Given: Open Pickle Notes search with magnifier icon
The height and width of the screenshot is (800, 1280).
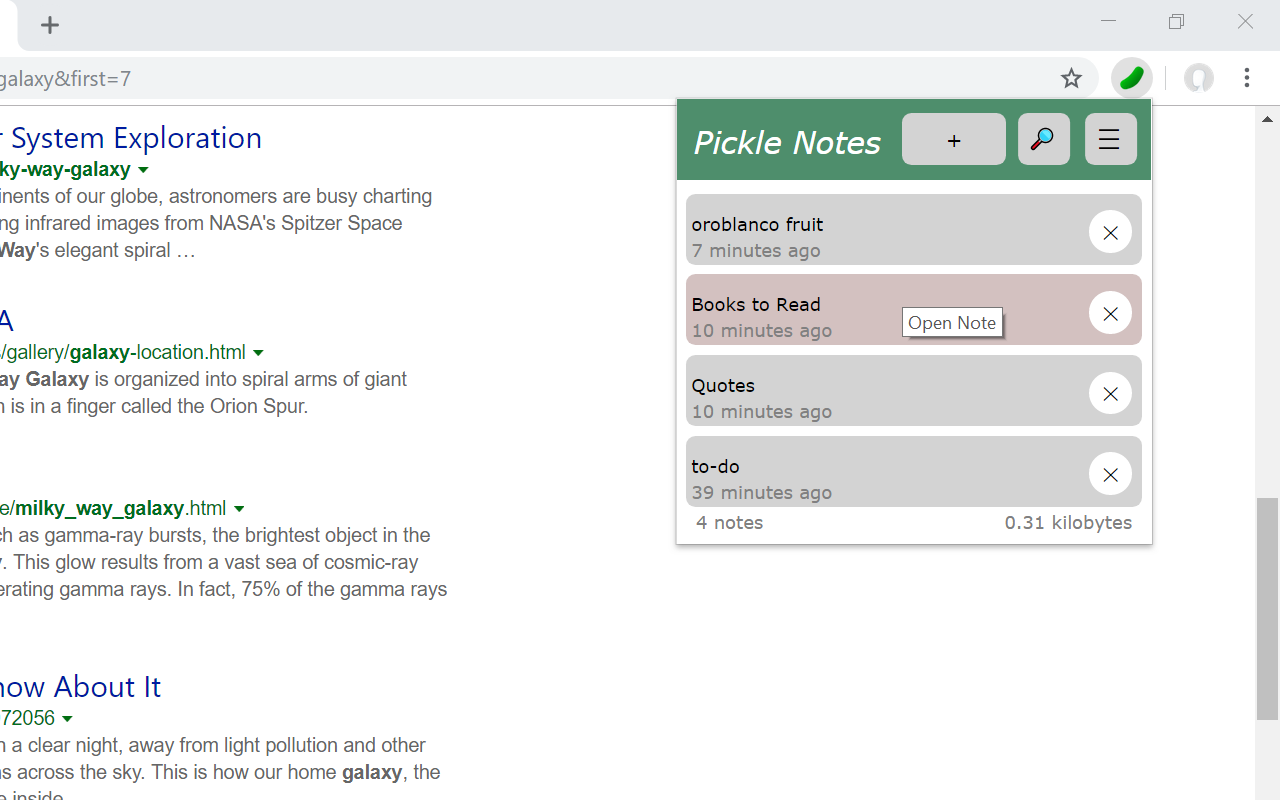Looking at the screenshot, I should point(1043,139).
